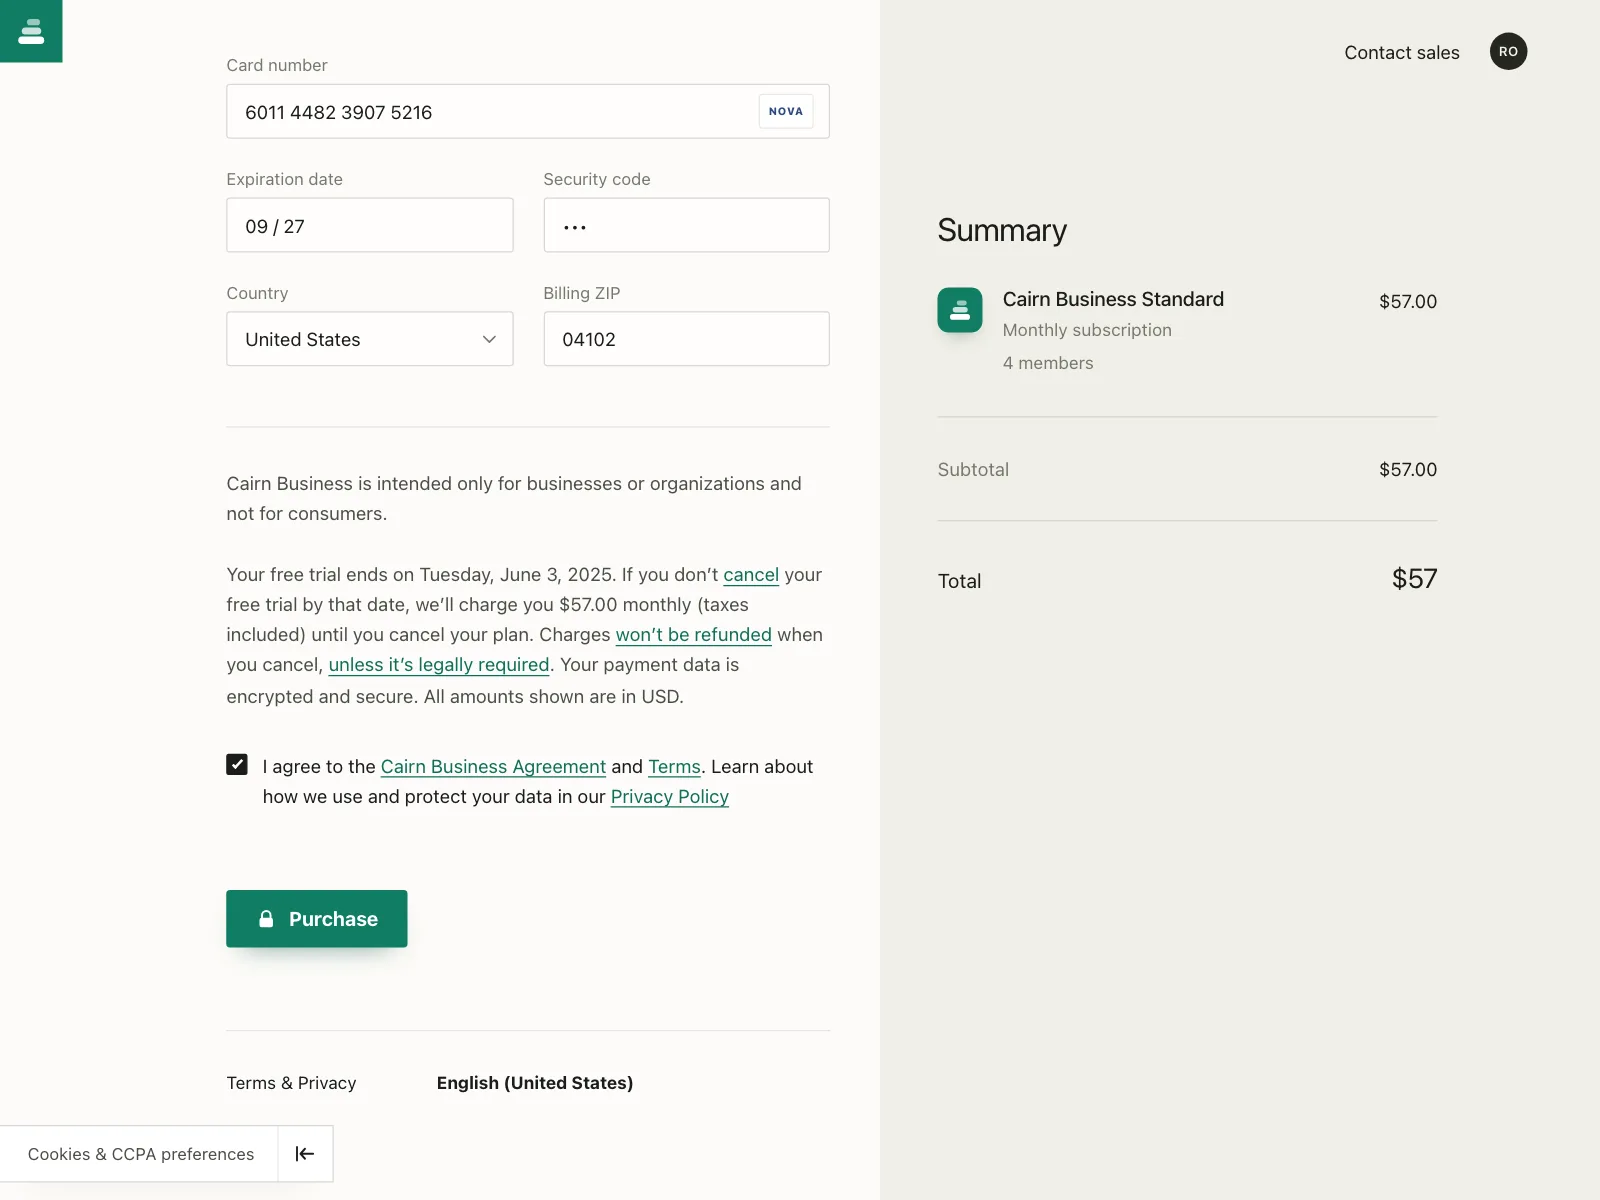Open the English (United States) language selector
1600x1200 pixels.
point(535,1083)
